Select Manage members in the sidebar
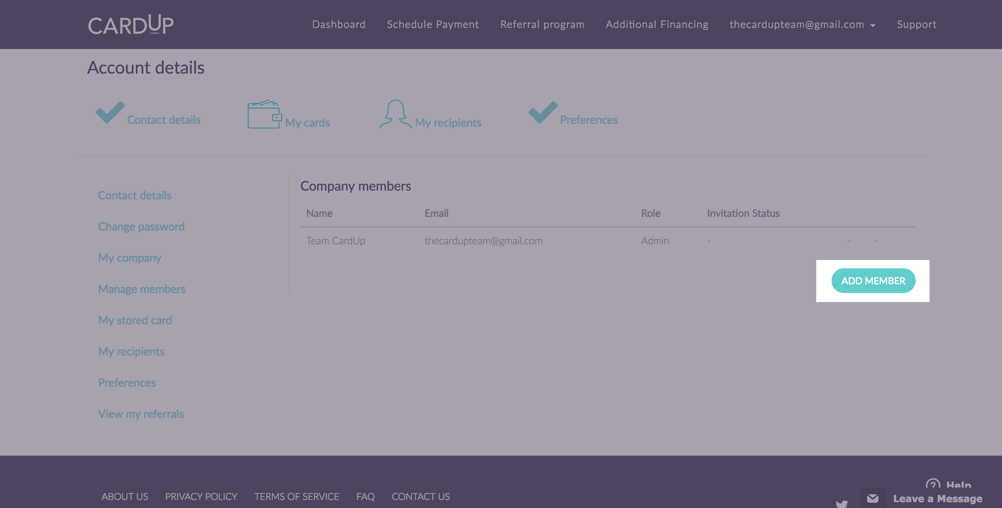This screenshot has height=508, width=1002. pyautogui.click(x=142, y=289)
